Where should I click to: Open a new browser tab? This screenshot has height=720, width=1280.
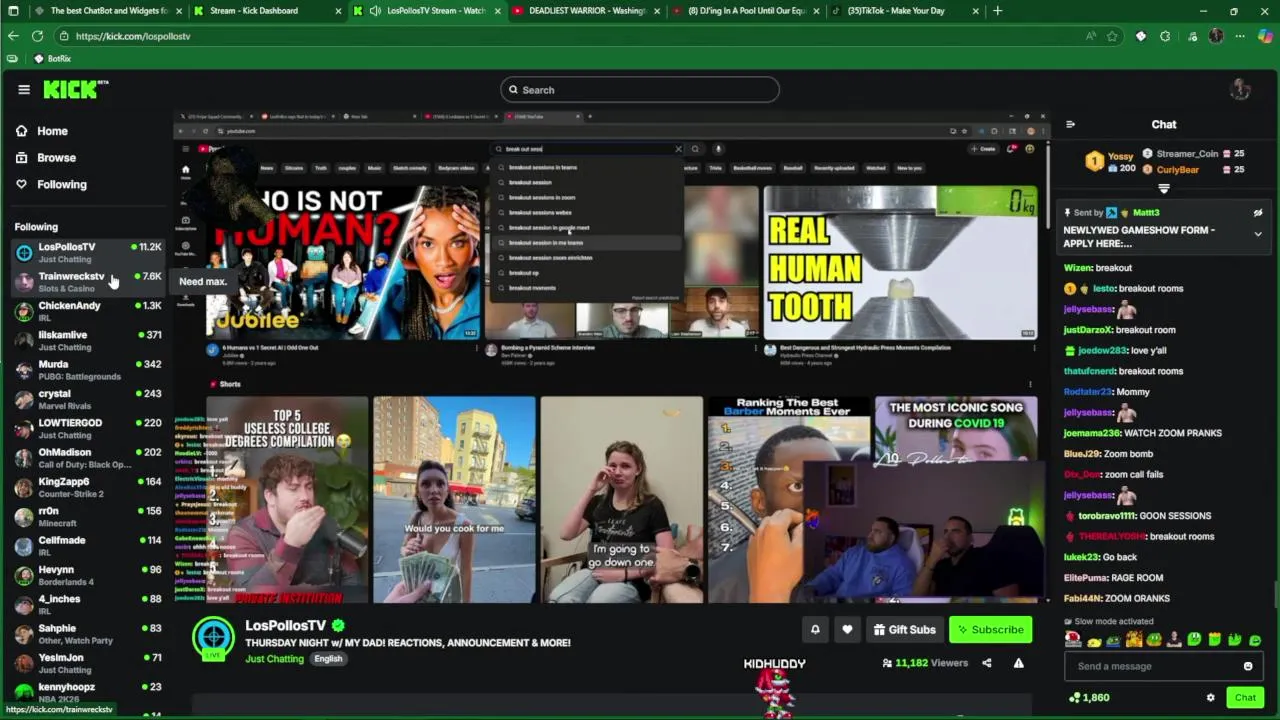click(x=997, y=11)
